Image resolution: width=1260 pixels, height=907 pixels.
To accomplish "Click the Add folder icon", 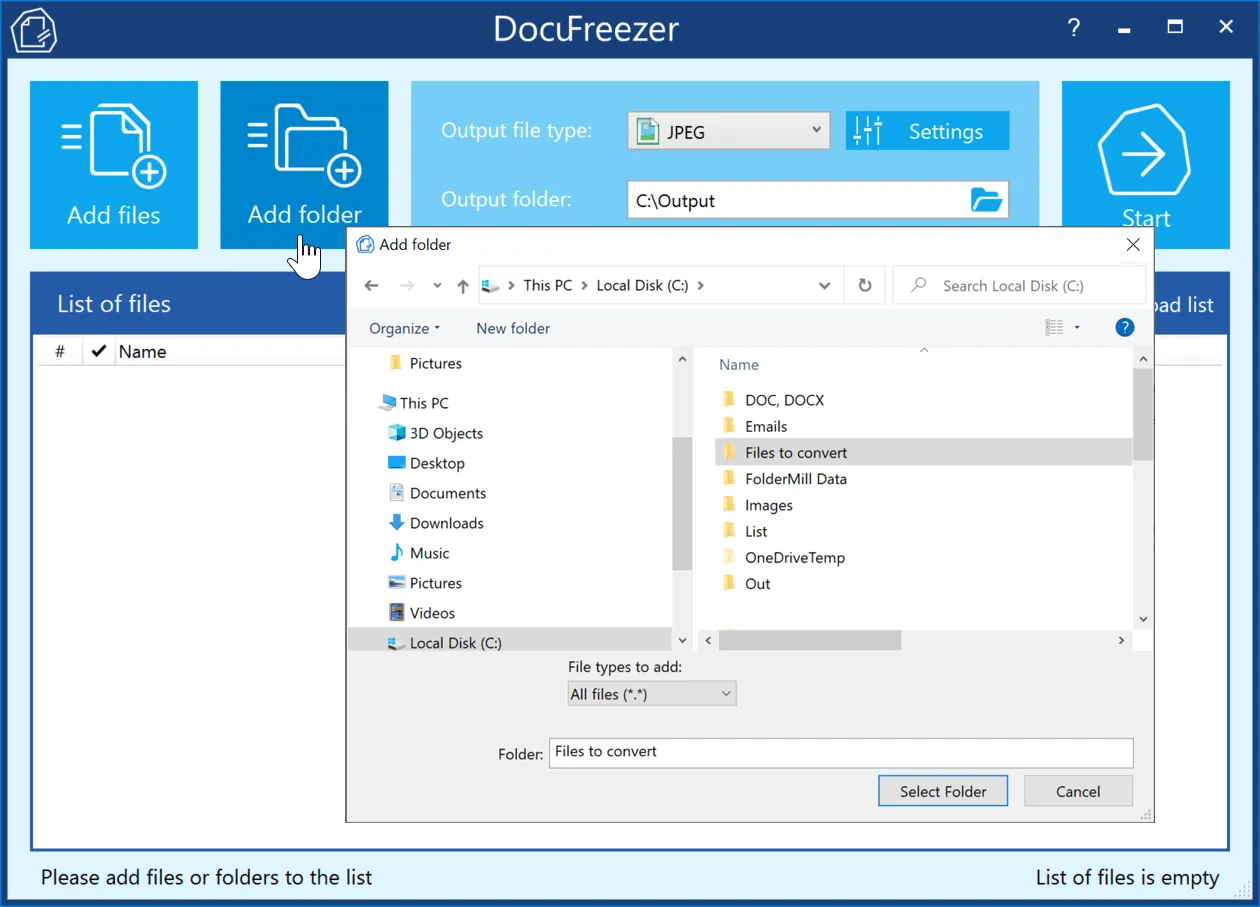I will tap(304, 165).
